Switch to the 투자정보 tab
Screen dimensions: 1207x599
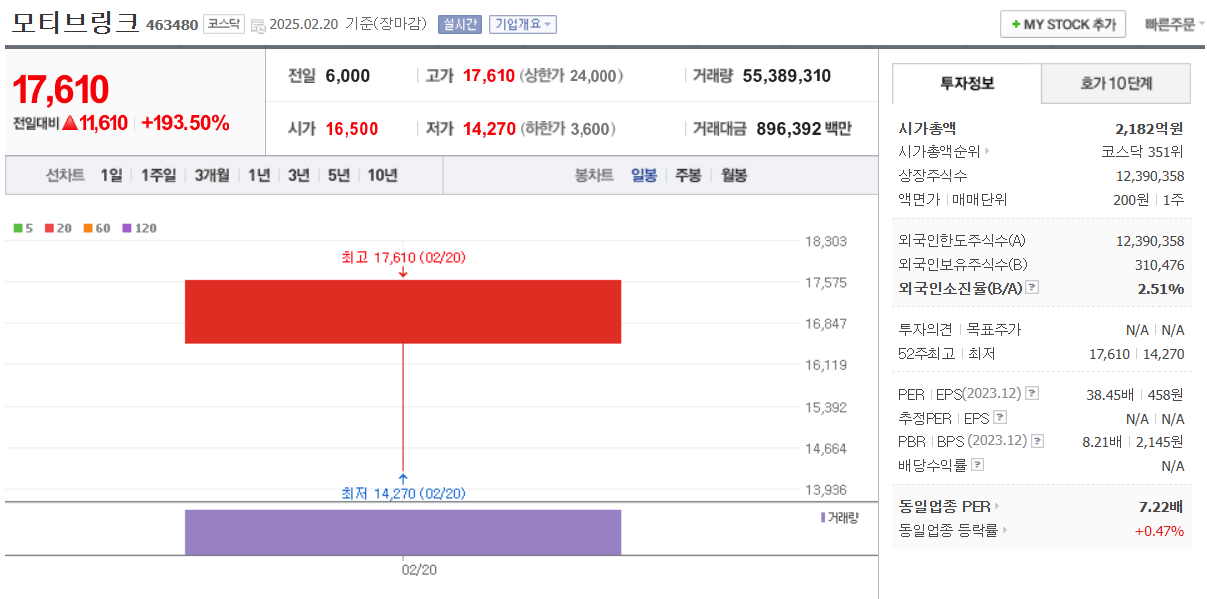(x=966, y=84)
